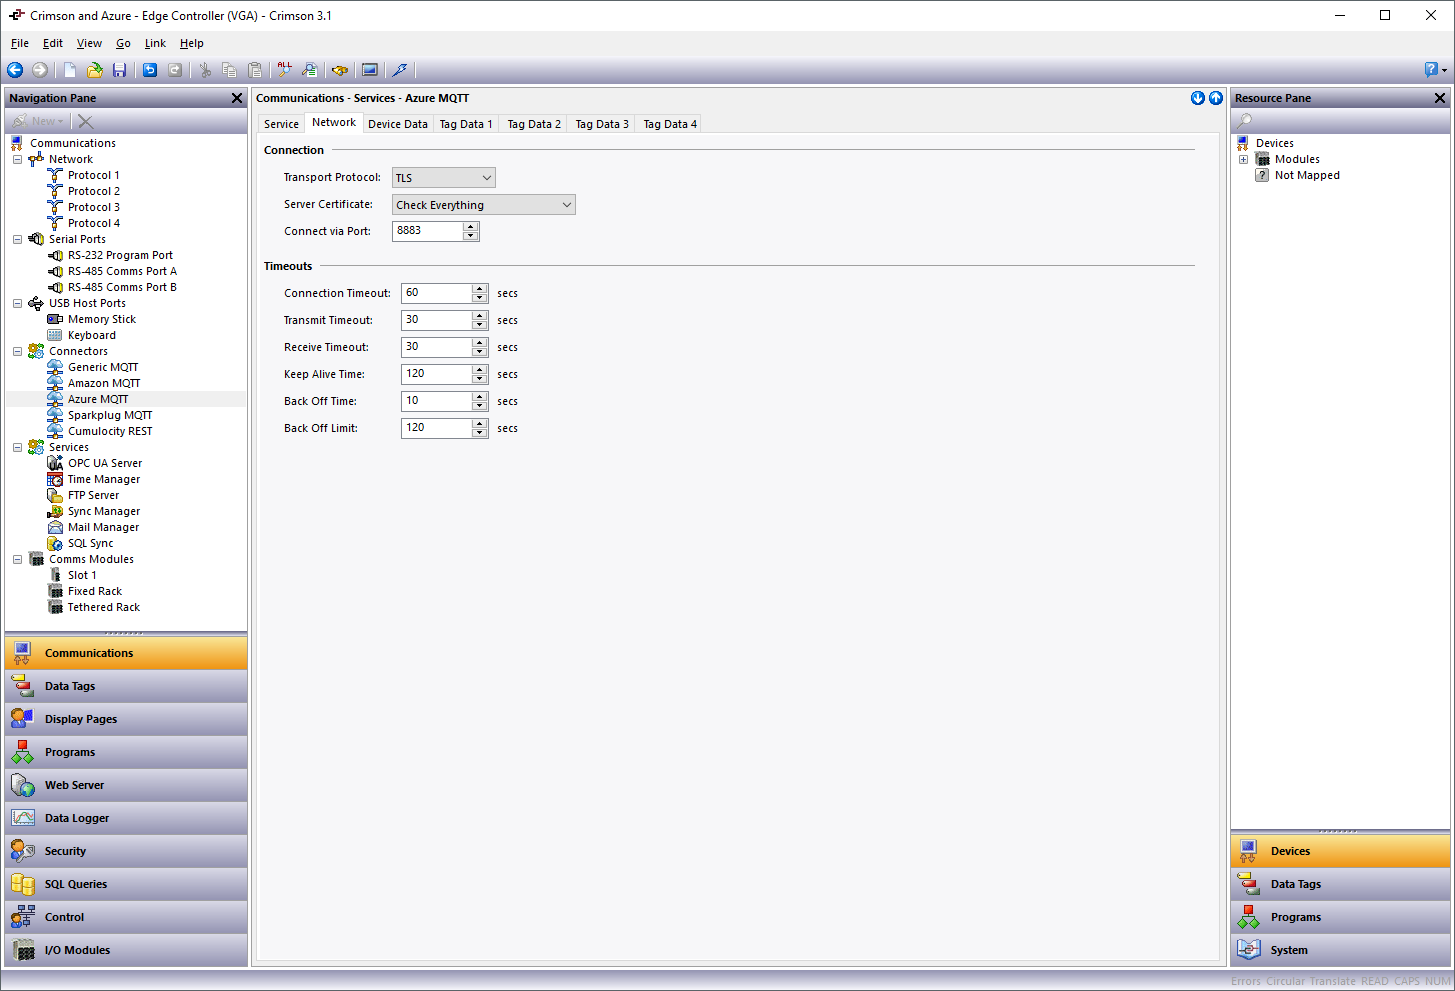
Task: Click the binoculars toolbar icon
Action: (340, 70)
